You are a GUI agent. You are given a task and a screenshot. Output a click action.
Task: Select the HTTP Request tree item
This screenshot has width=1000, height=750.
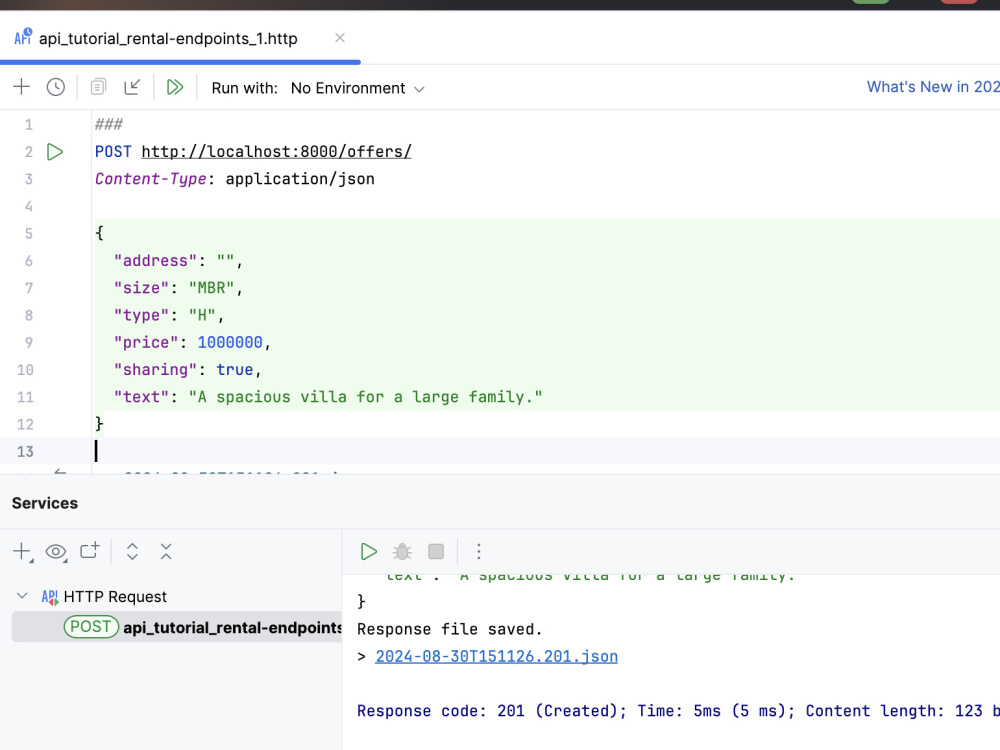pyautogui.click(x=115, y=597)
